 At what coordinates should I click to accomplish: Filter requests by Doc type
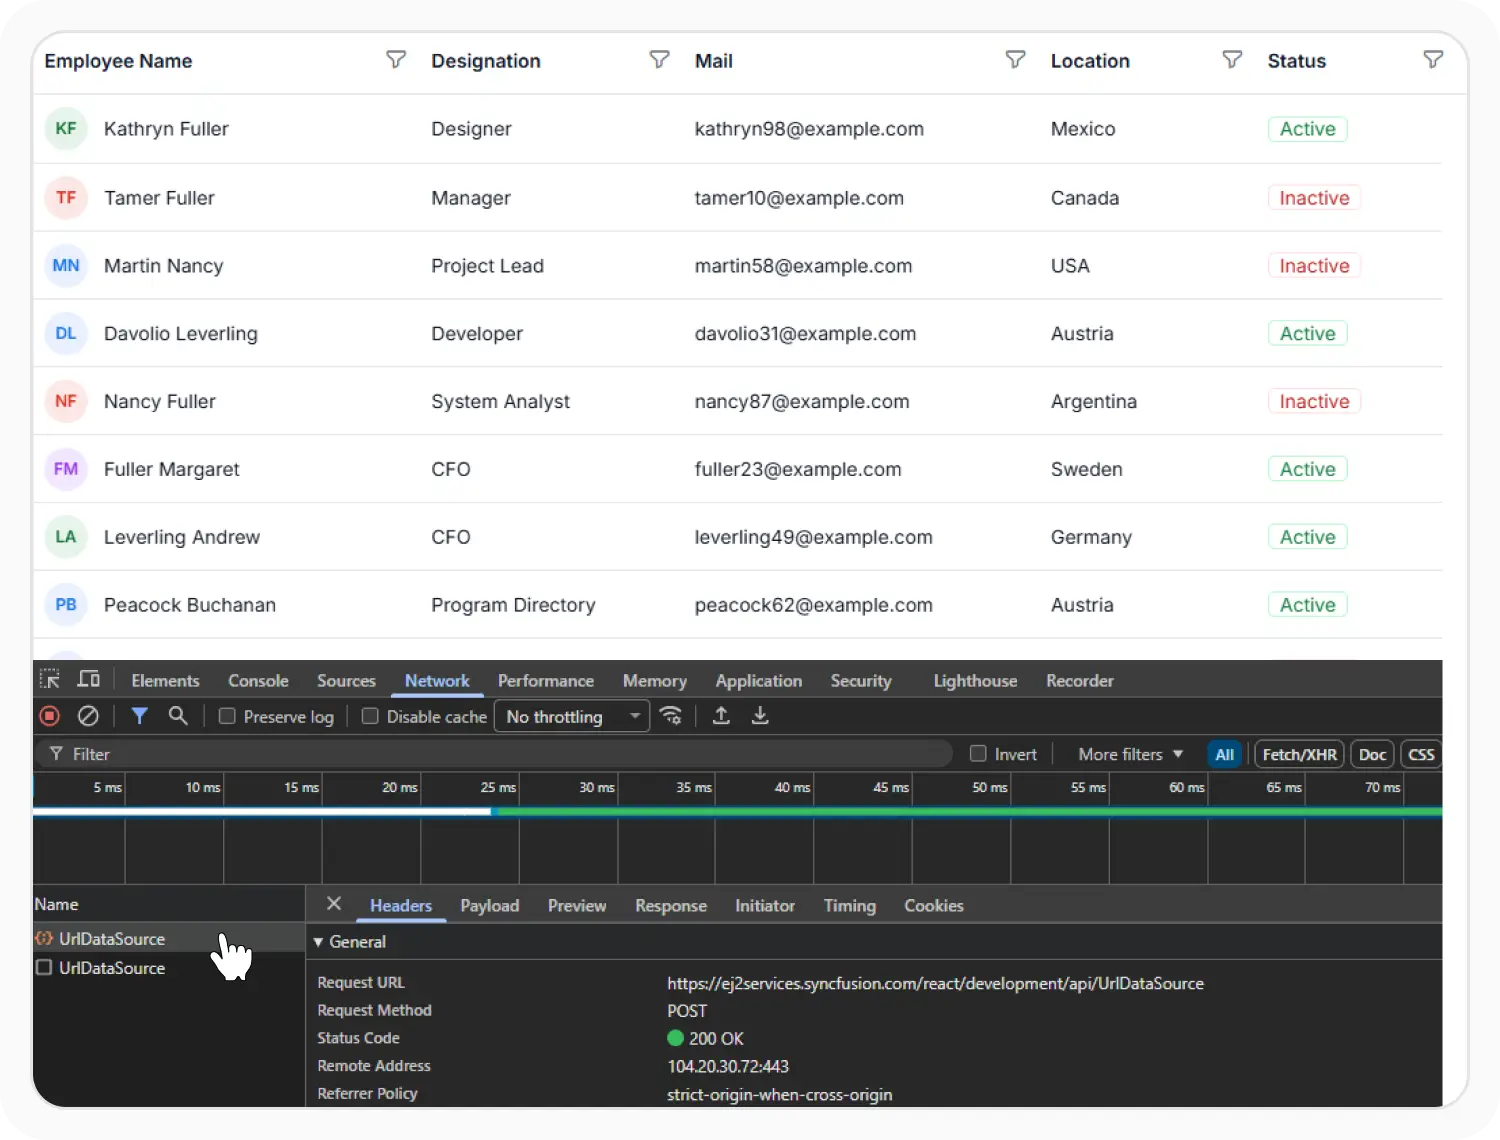click(1373, 755)
